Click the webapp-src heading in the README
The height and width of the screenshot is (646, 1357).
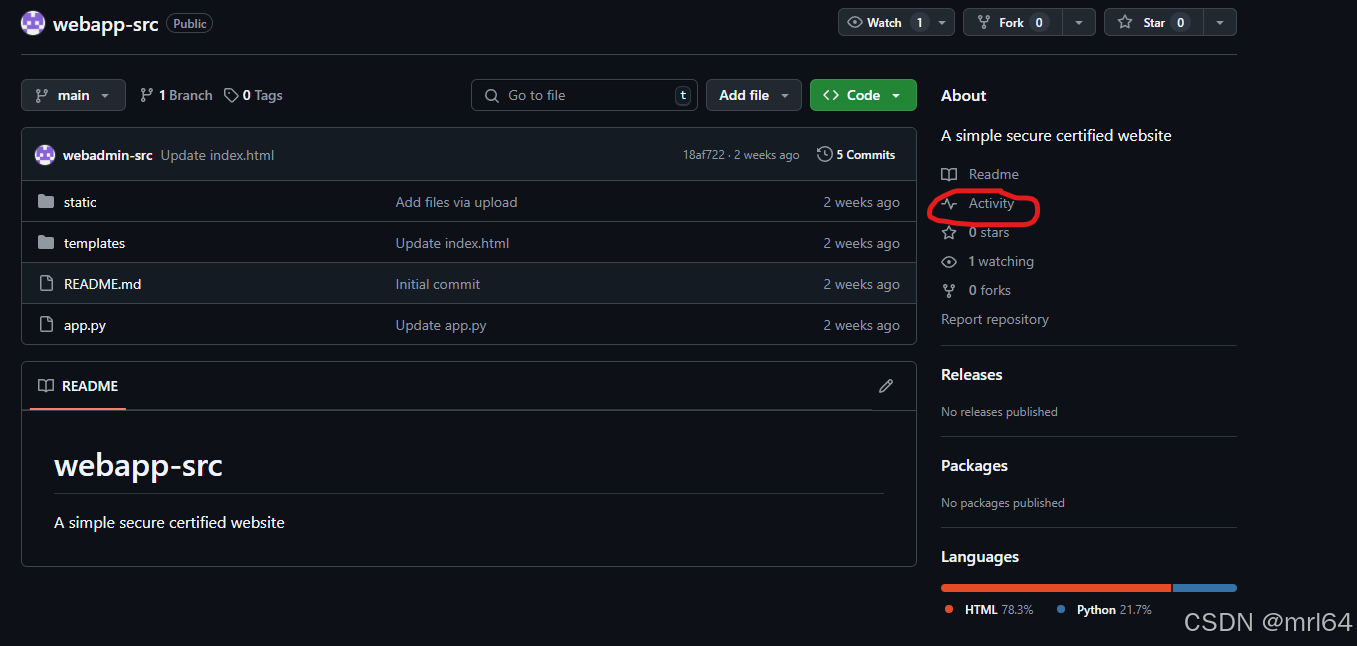click(138, 465)
